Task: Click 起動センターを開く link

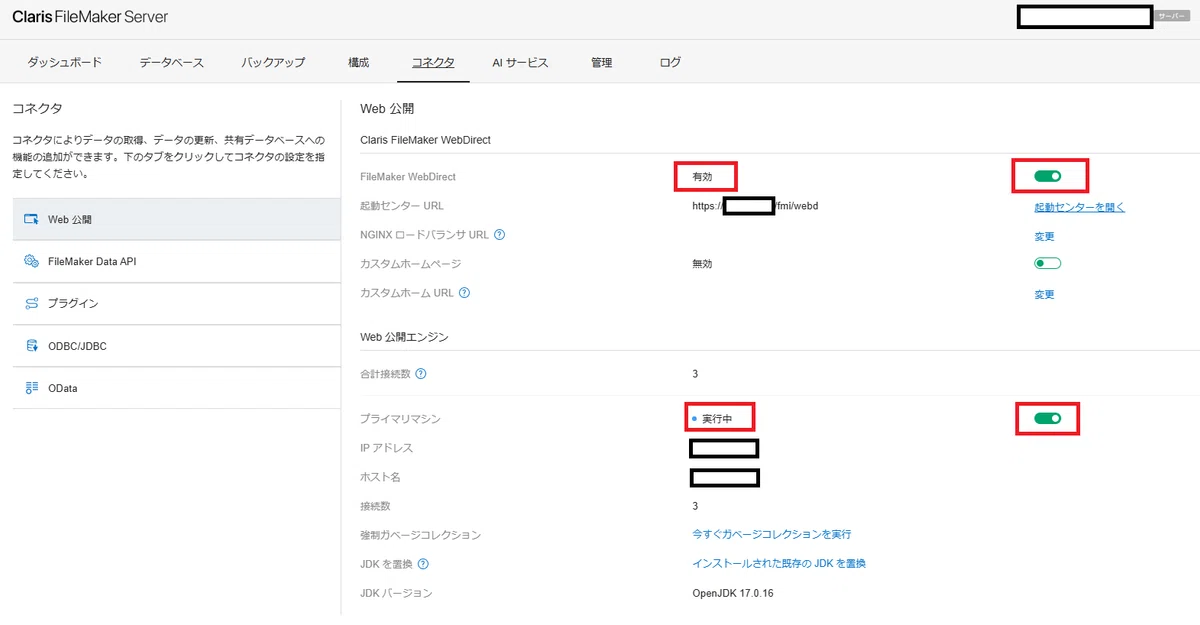Action: (x=1079, y=207)
